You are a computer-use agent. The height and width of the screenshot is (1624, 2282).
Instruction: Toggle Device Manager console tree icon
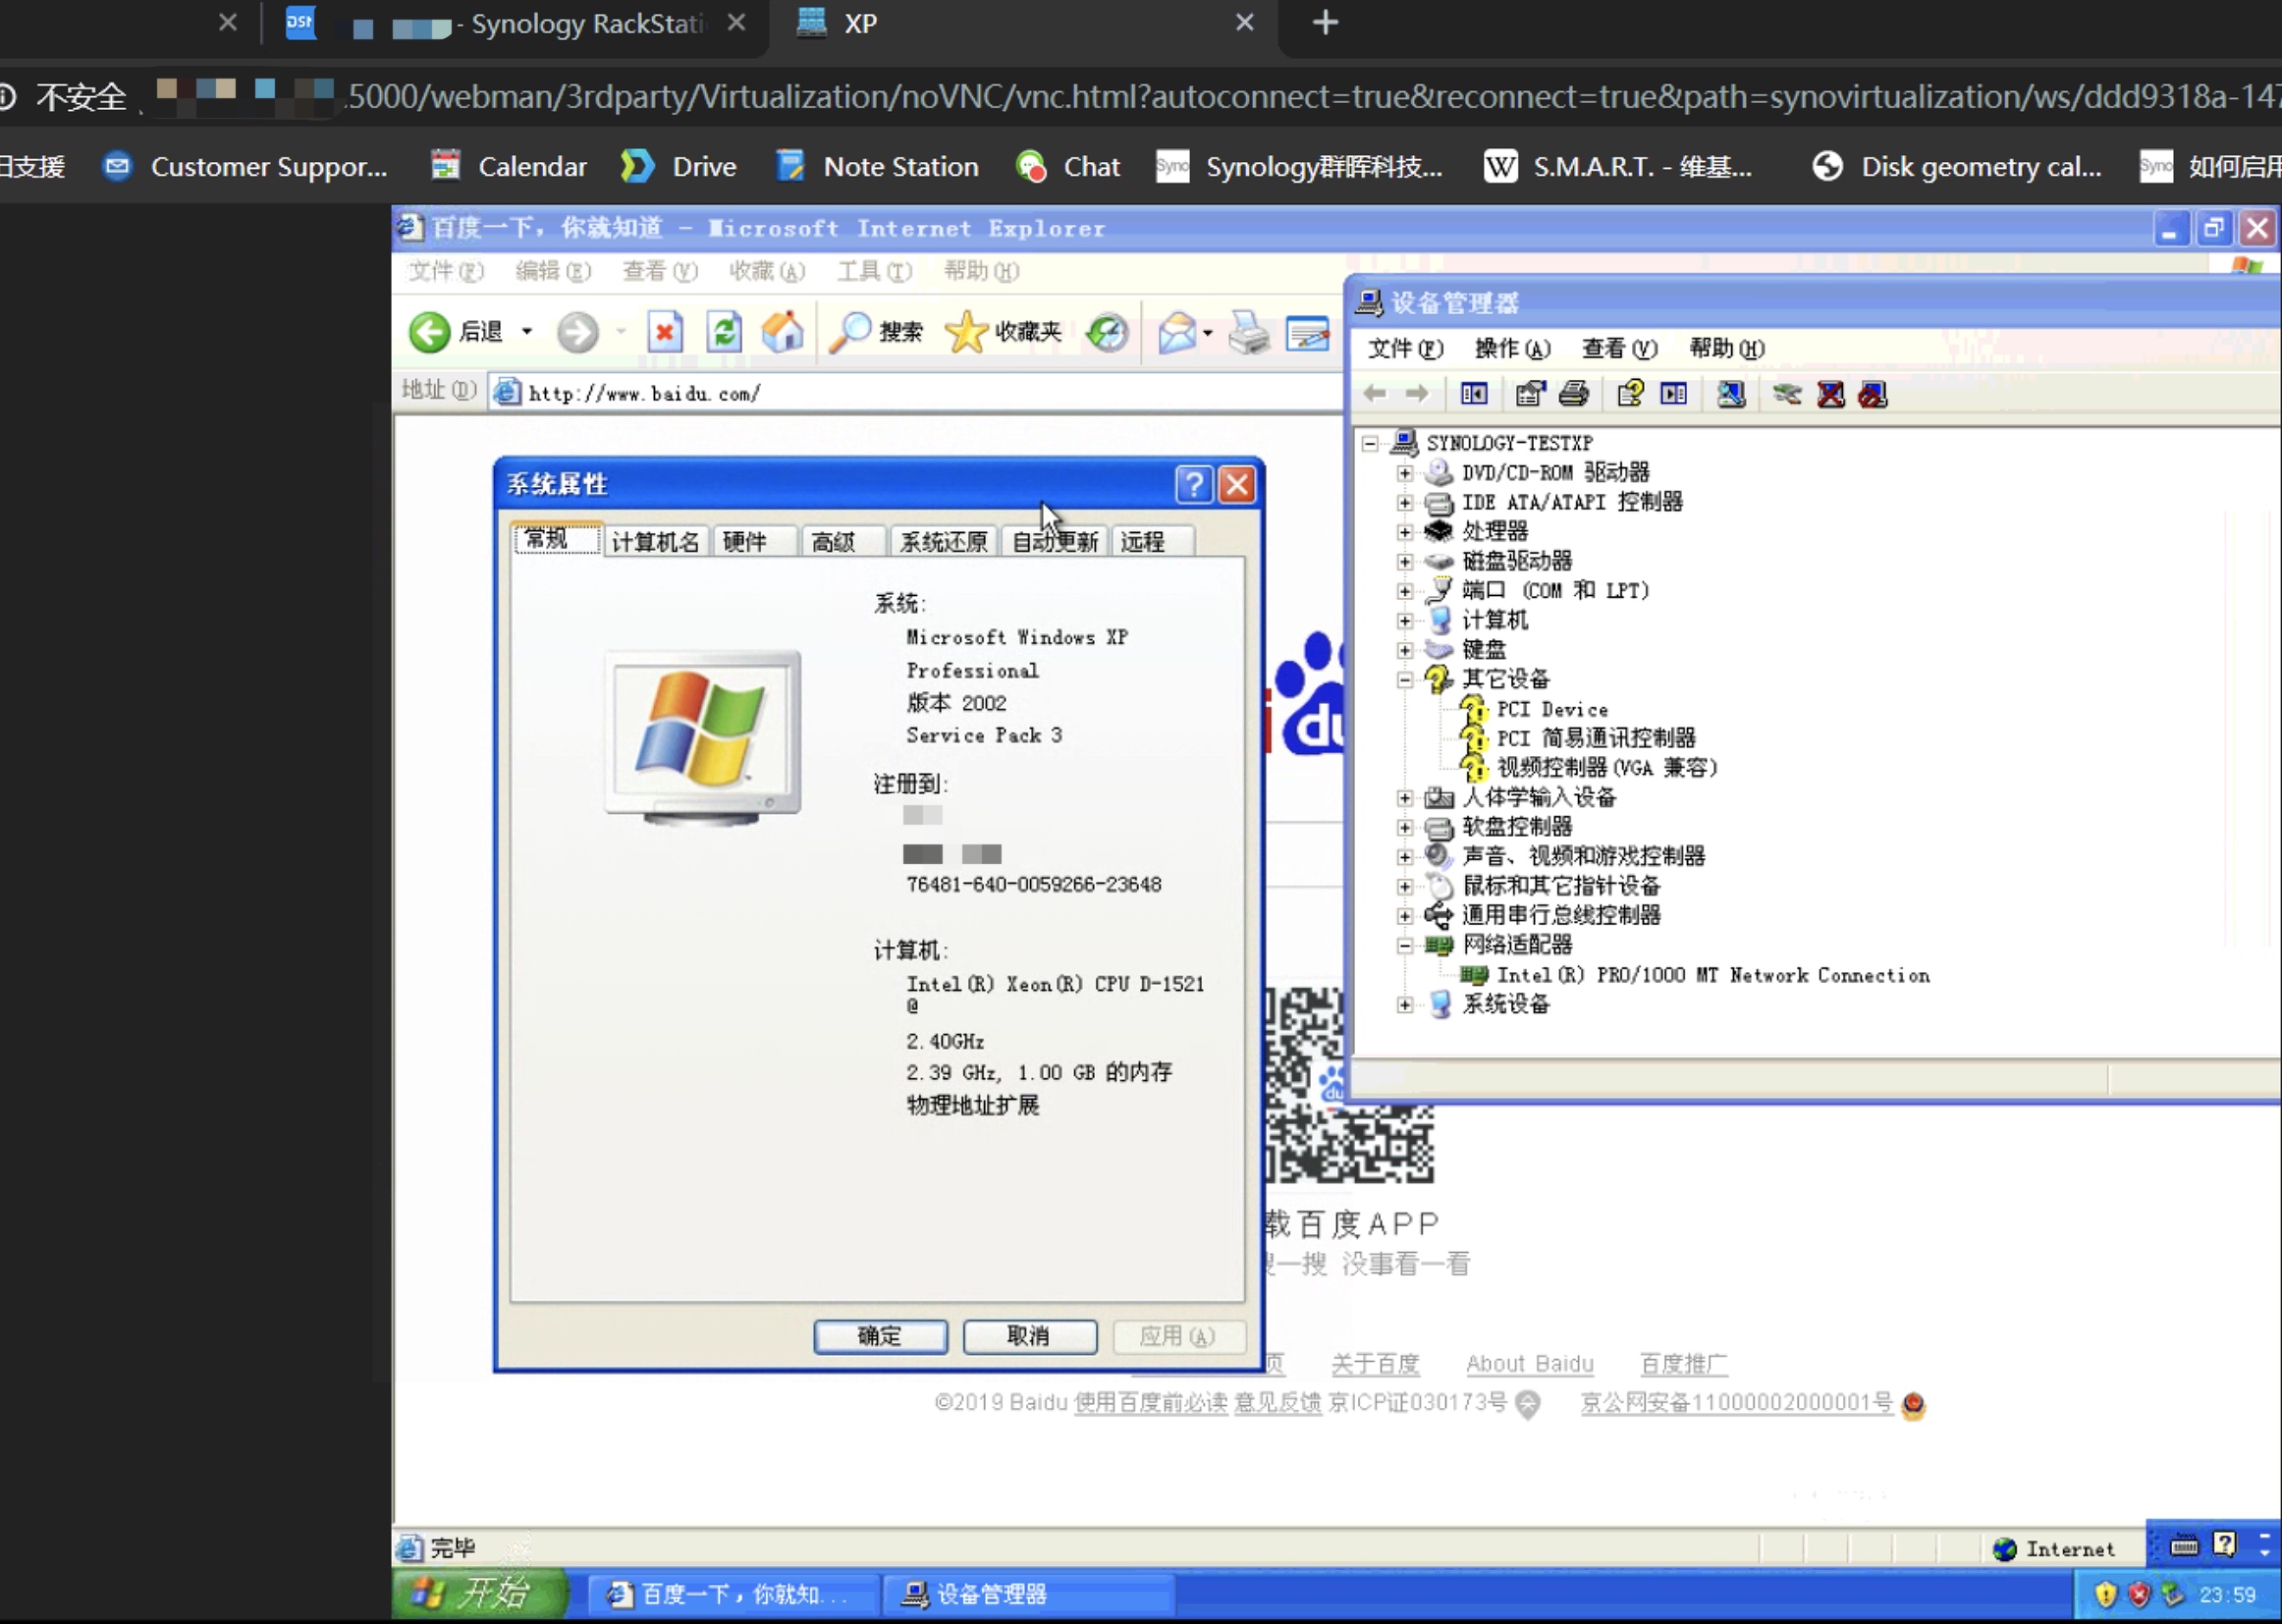[1474, 394]
